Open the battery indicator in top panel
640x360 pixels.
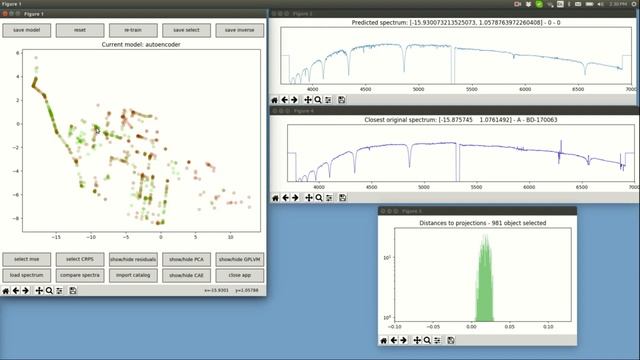pos(589,4)
